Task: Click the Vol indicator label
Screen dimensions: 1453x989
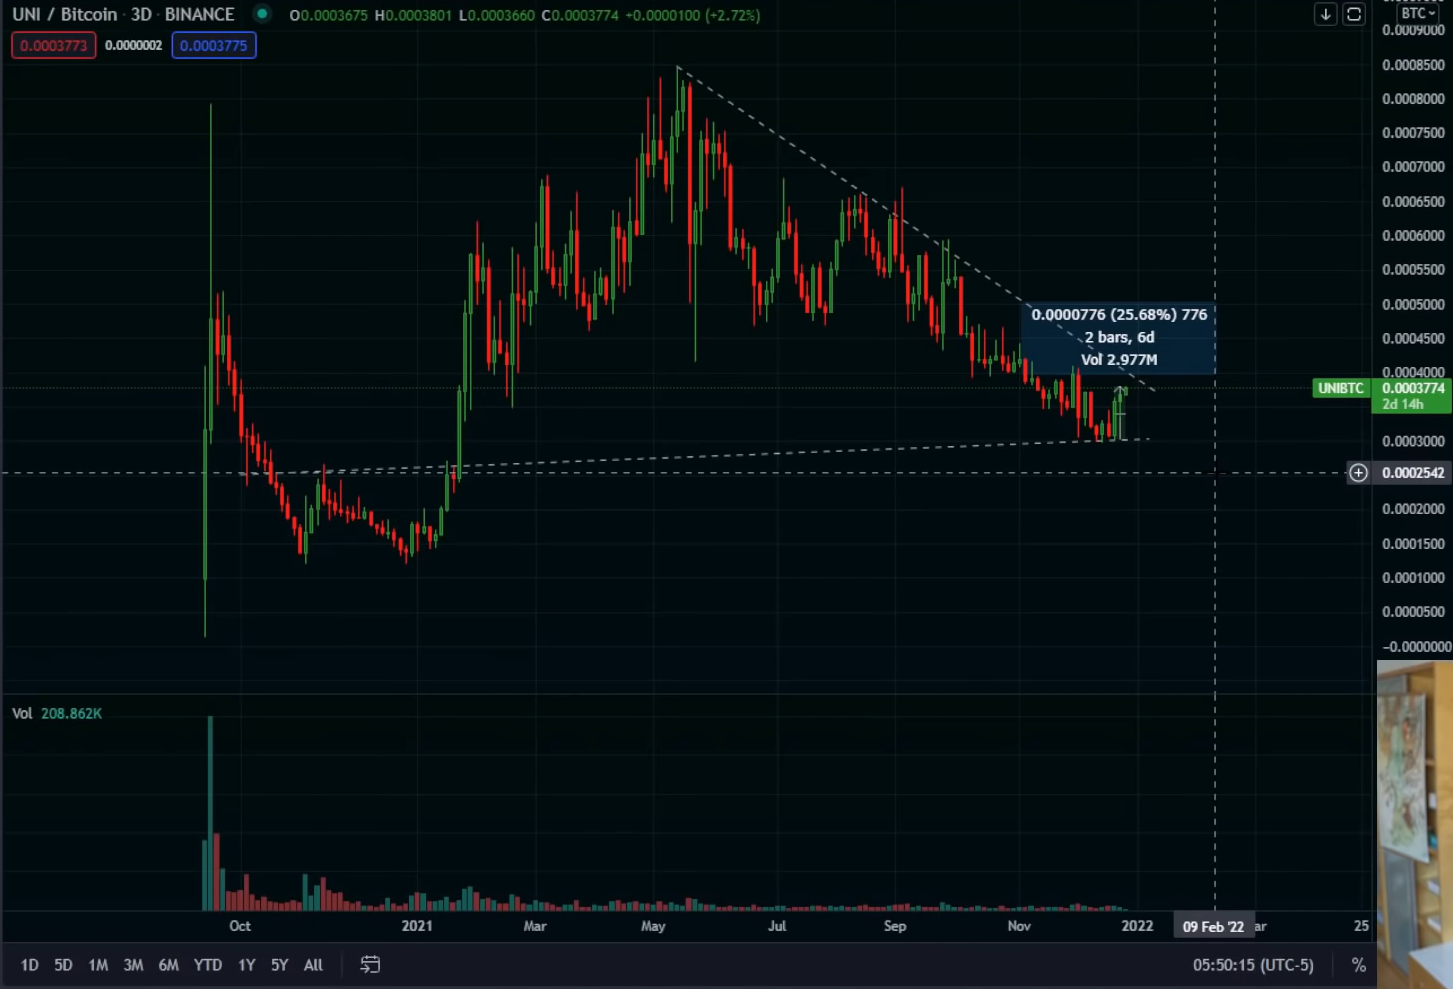Action: point(22,714)
